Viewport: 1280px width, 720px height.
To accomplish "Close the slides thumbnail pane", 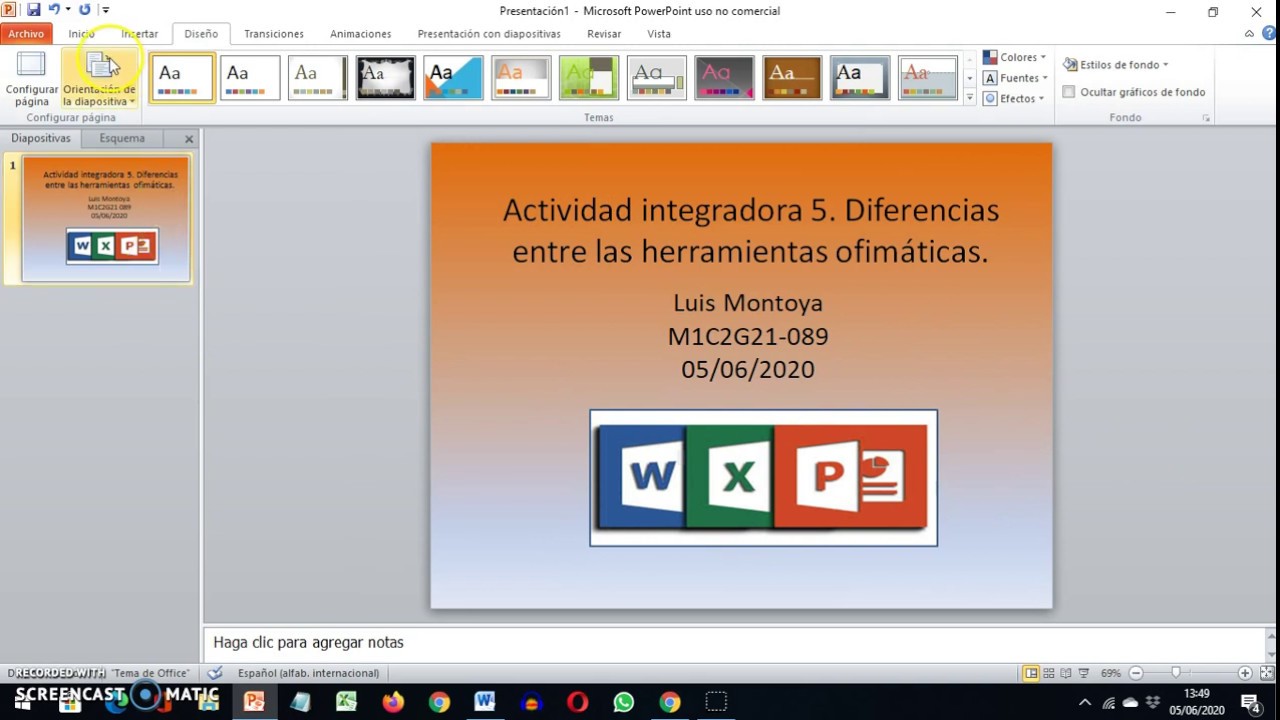I will coord(189,139).
